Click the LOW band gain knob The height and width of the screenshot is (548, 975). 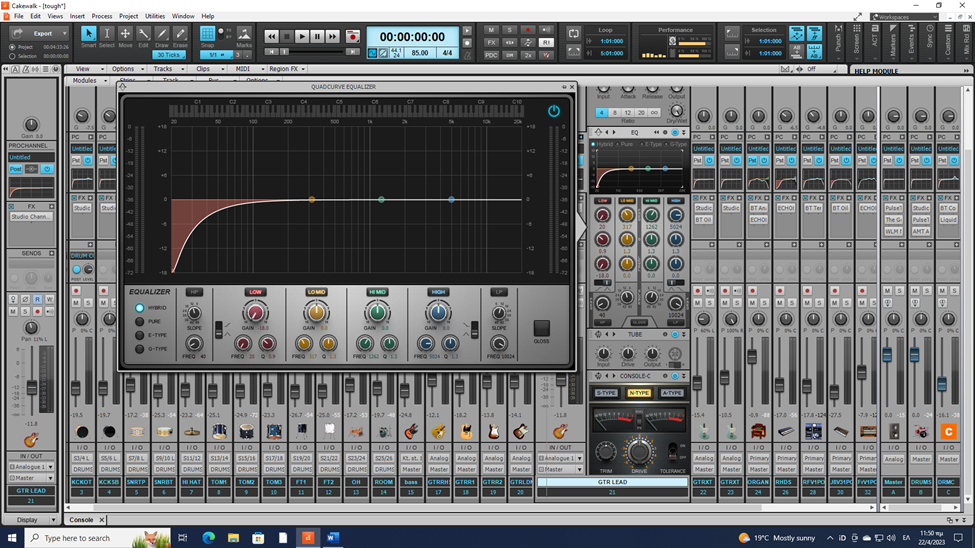(255, 312)
